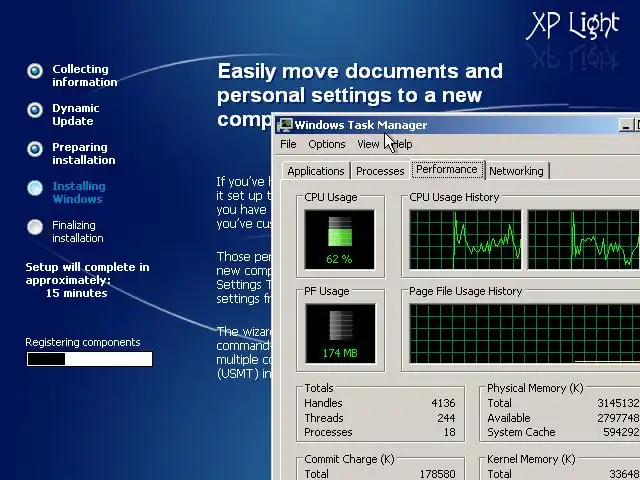
Task: Click the Page File Usage History graph
Action: 524,333
